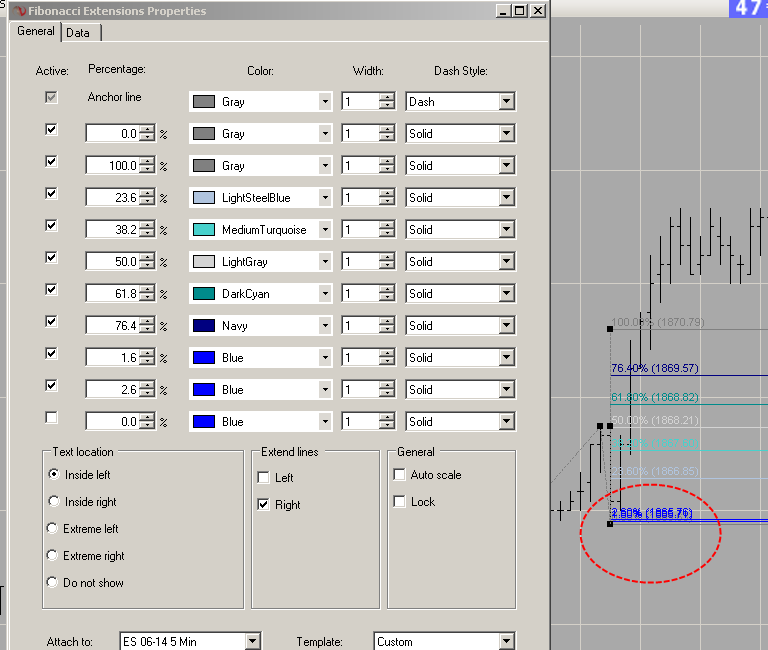
Task: Click the 23.6 percentage input field
Action: pyautogui.click(x=113, y=198)
